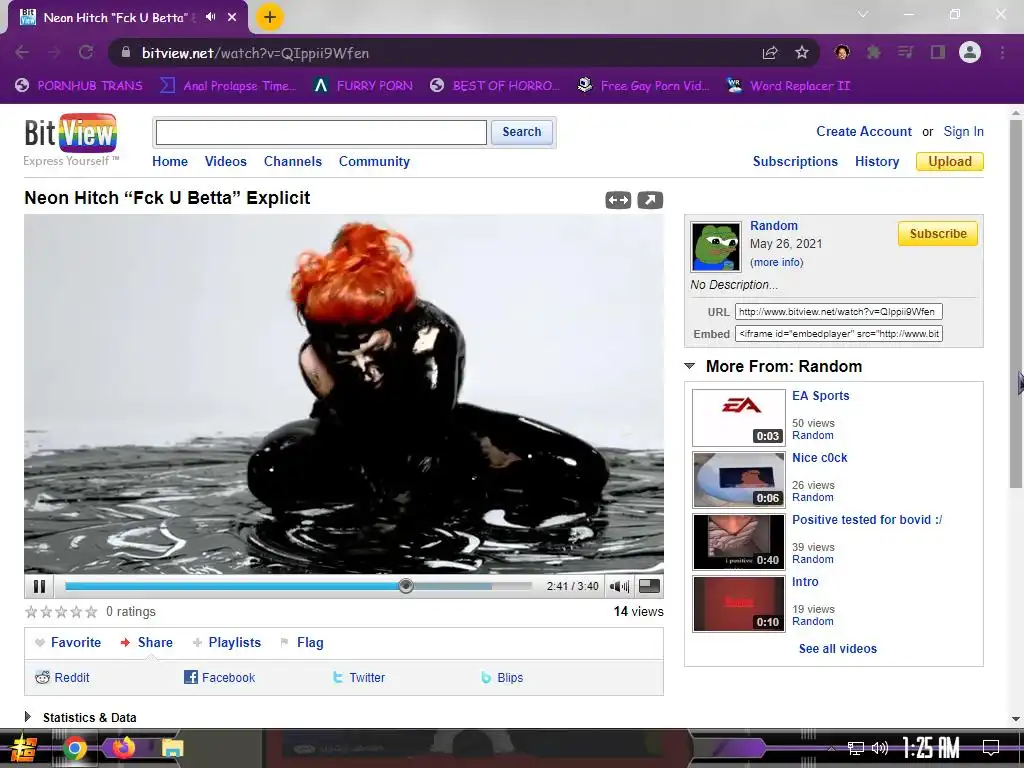
Task: Open the Chrome media control icon
Action: coord(905,52)
